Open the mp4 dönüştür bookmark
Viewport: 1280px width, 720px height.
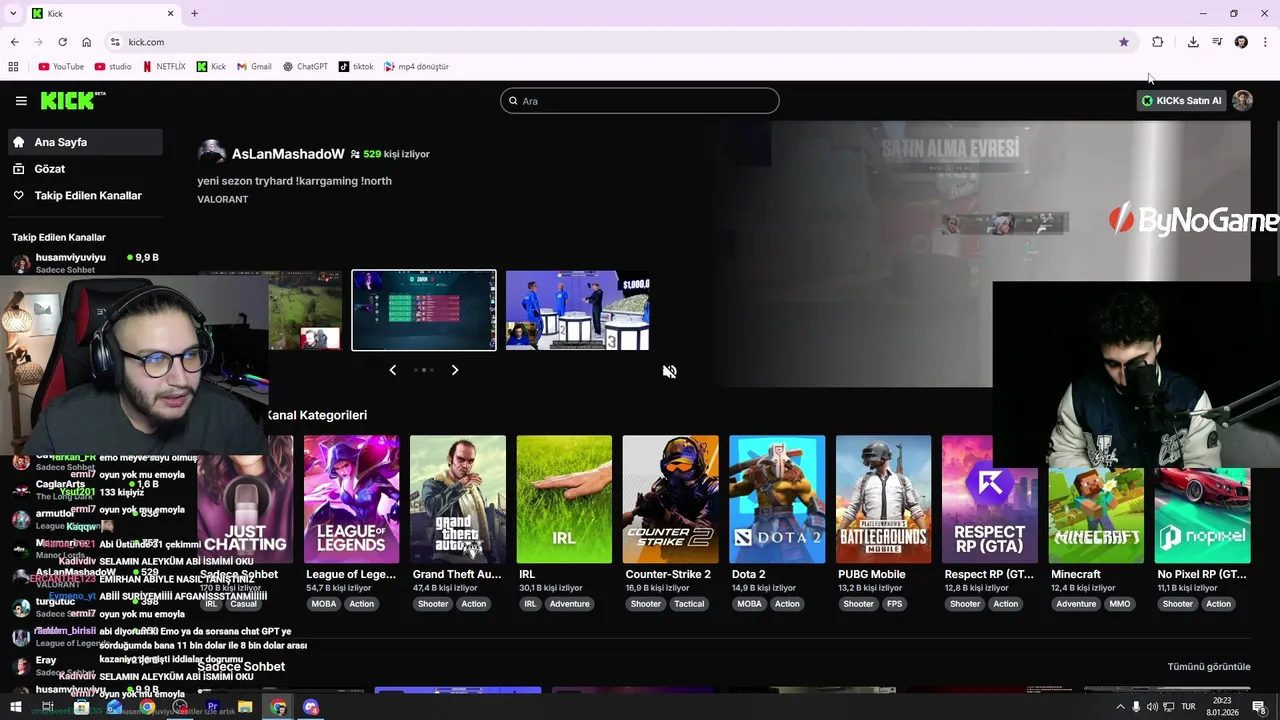coord(416,67)
